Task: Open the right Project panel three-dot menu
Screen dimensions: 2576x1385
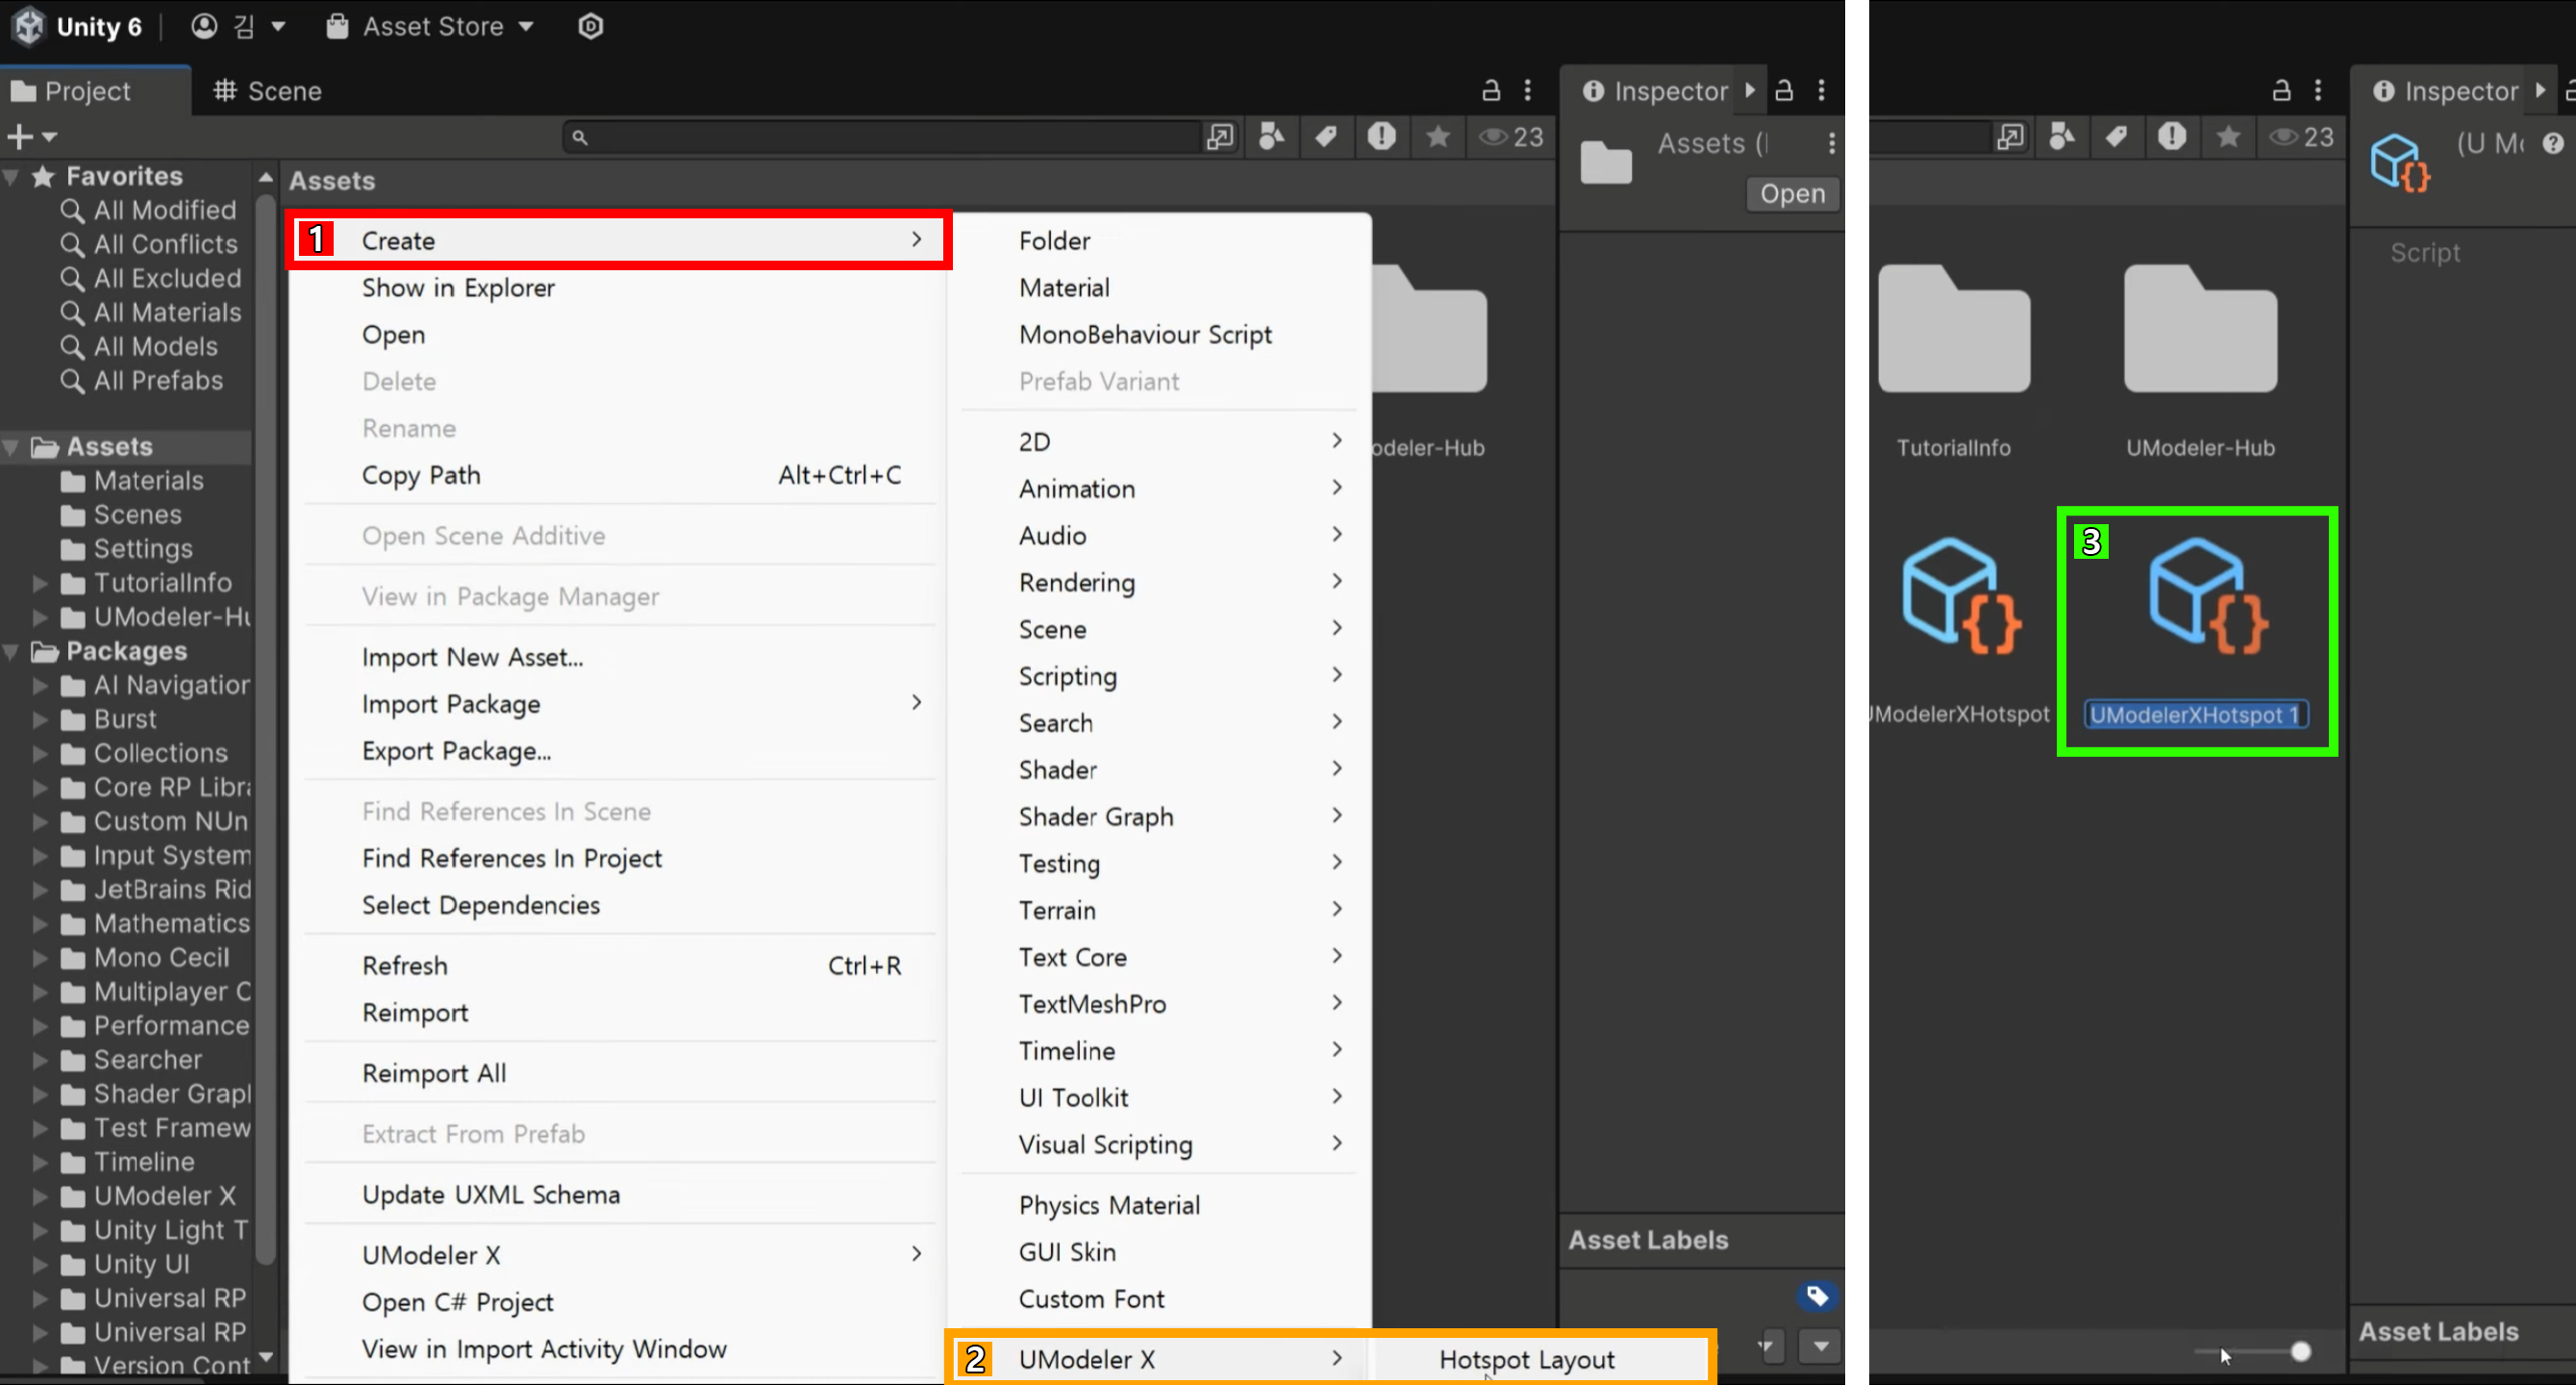Action: (2317, 90)
